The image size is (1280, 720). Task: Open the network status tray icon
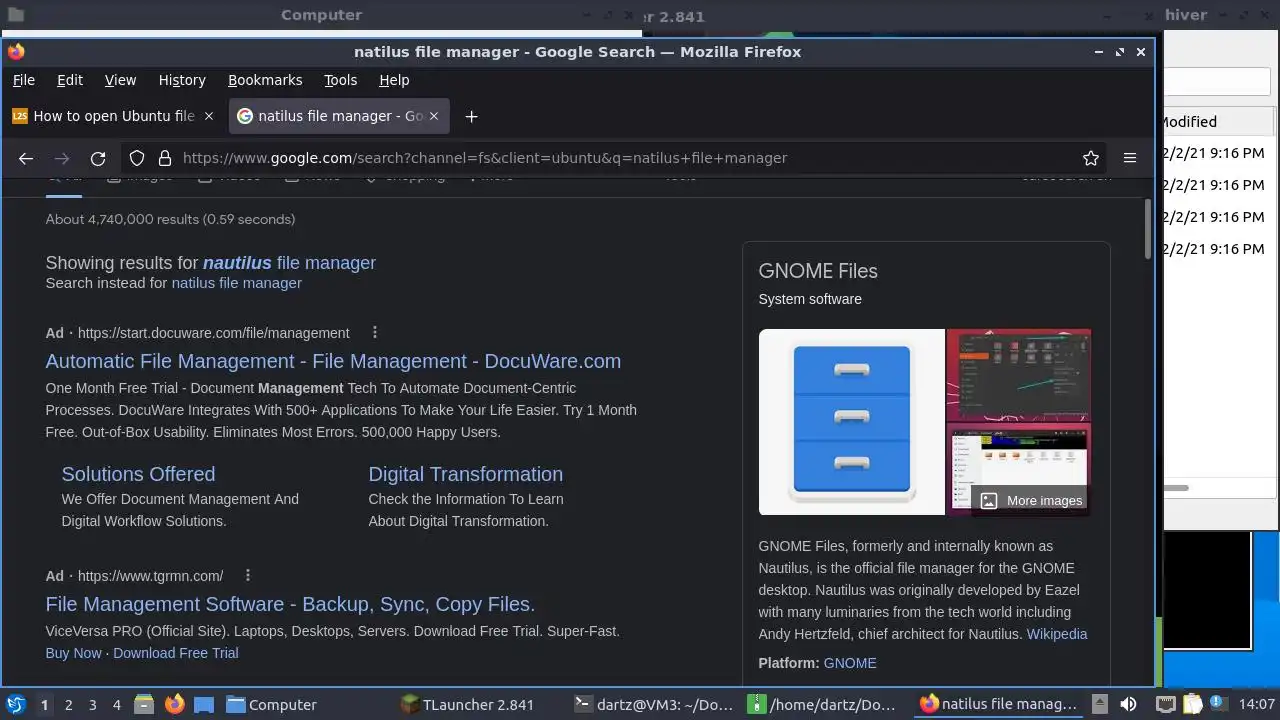pos(1165,704)
